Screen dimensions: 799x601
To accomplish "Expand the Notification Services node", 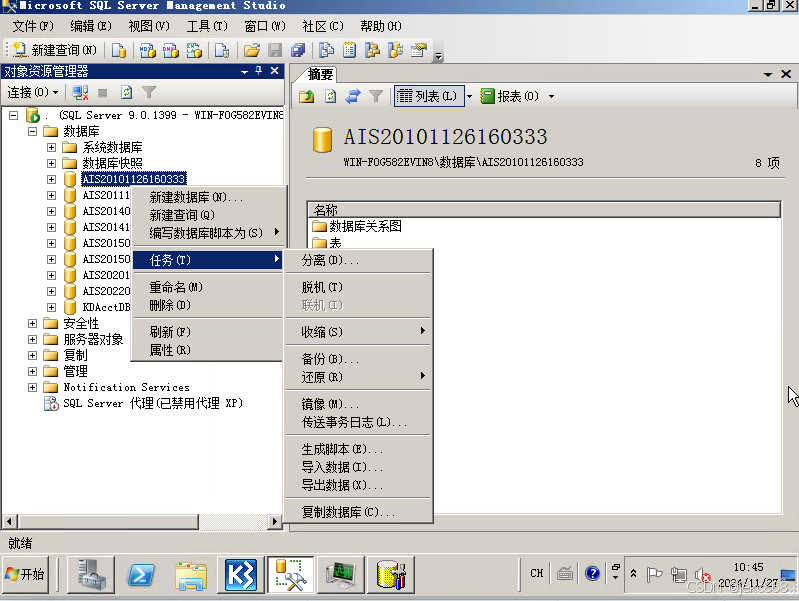I will tap(33, 387).
